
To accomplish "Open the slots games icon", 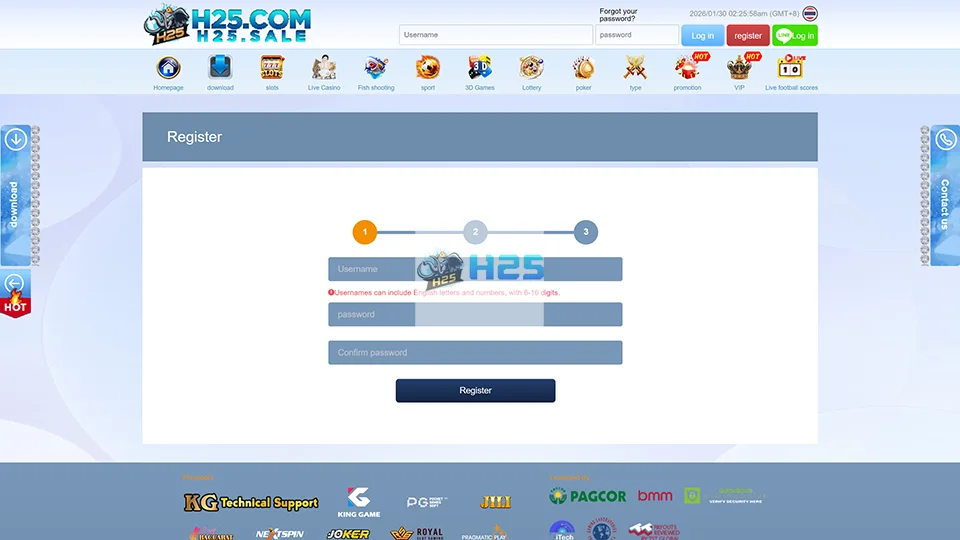I will [272, 68].
